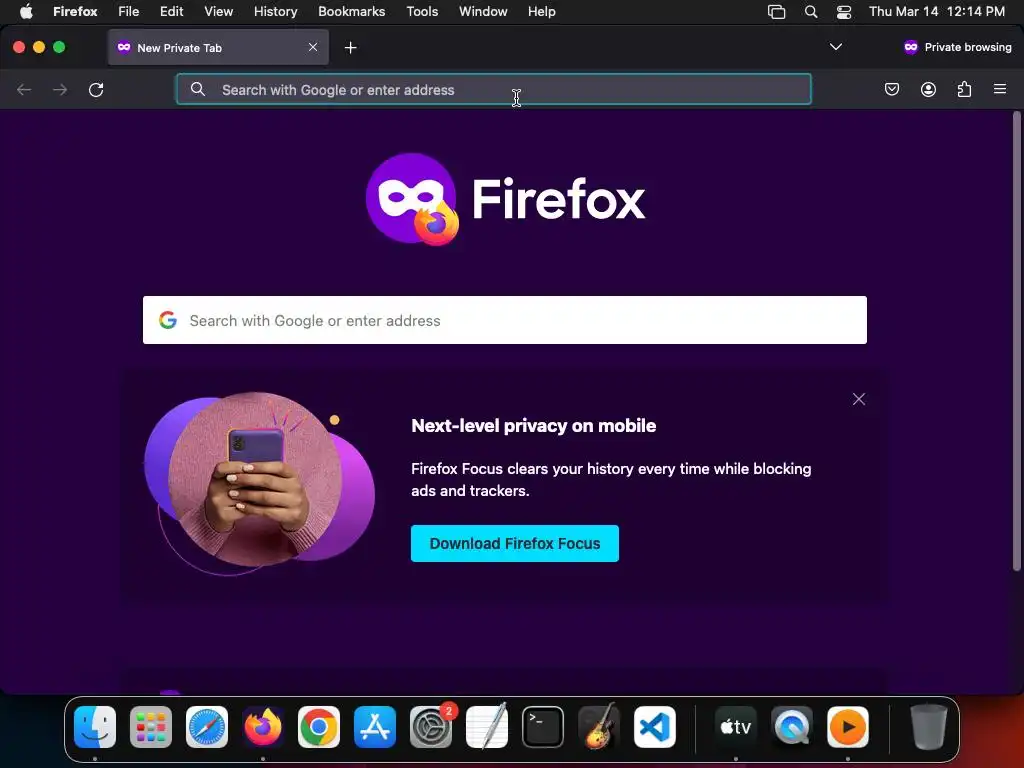Open QuickTime Player from the Dock

pyautogui.click(x=792, y=727)
